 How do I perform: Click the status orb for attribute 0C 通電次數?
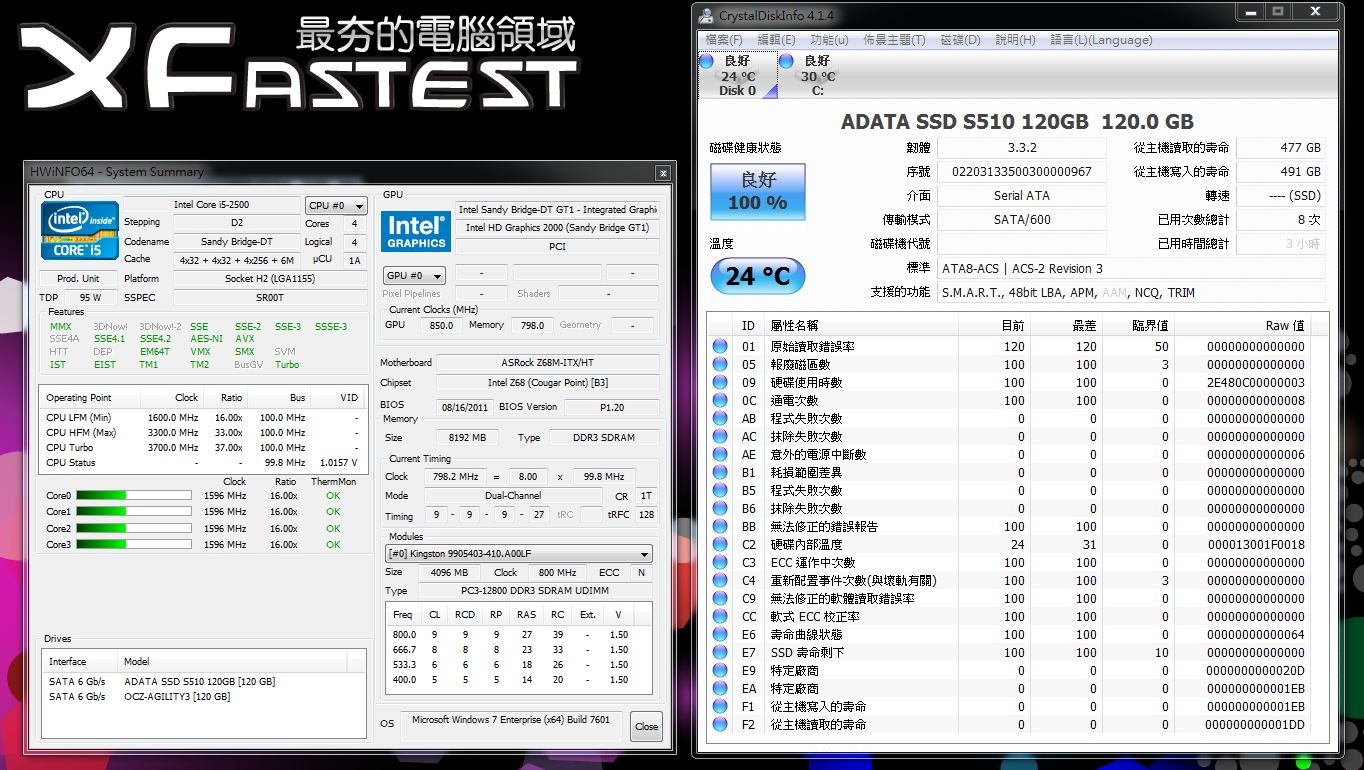[720, 401]
